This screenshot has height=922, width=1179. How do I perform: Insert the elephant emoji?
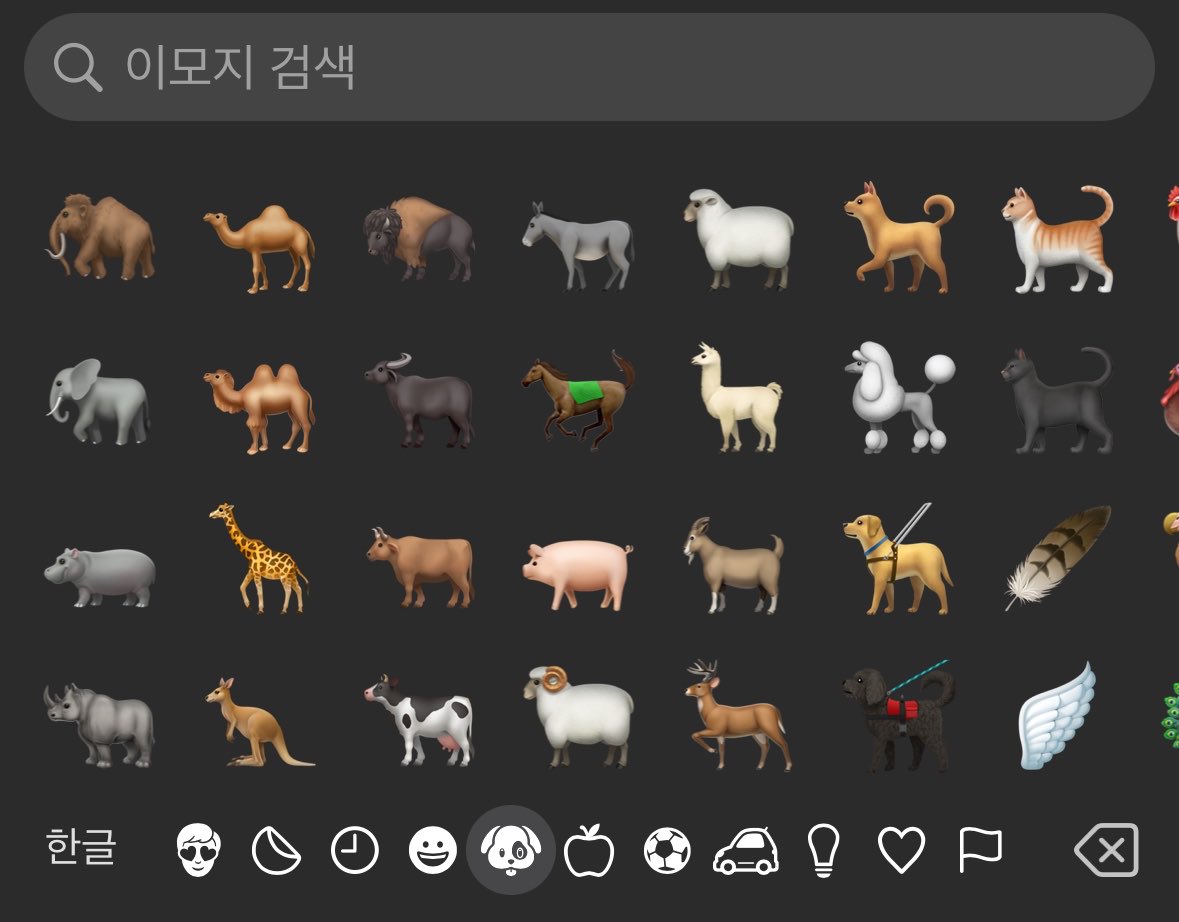99,402
